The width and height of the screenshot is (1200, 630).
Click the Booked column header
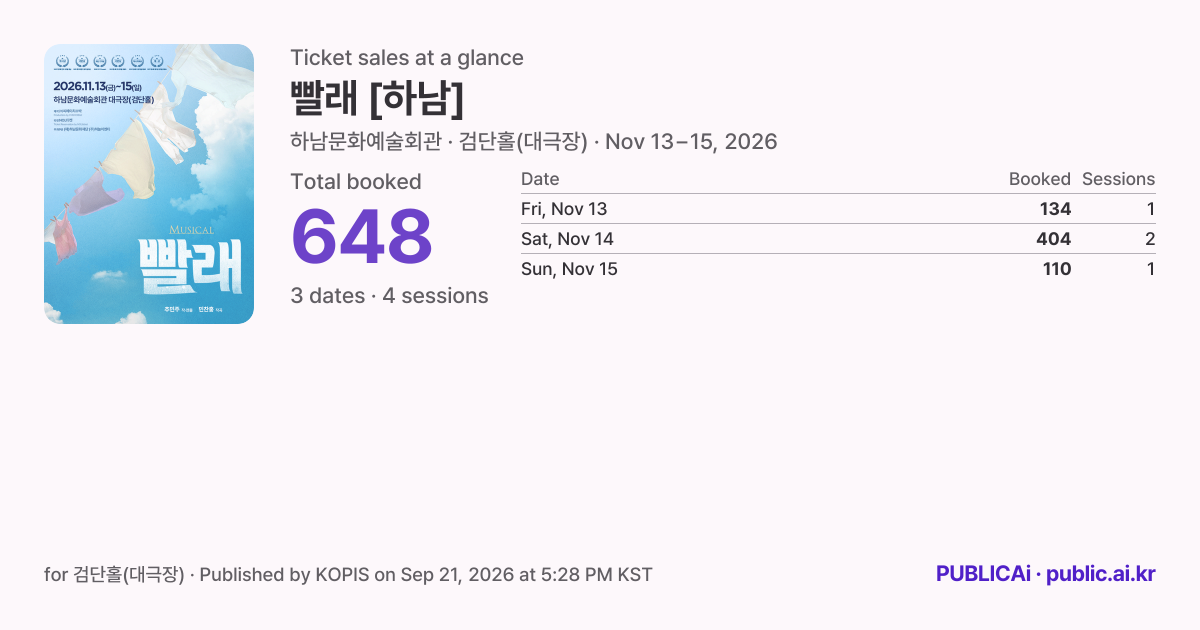1040,179
